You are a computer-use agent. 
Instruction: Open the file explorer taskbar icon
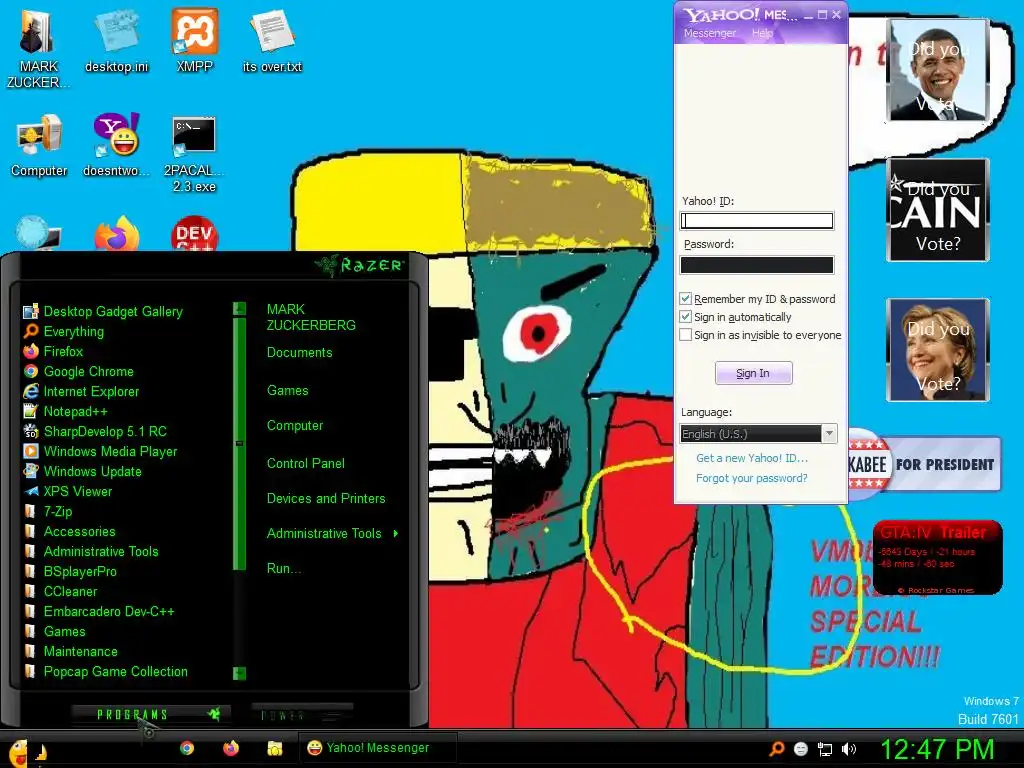coord(274,748)
